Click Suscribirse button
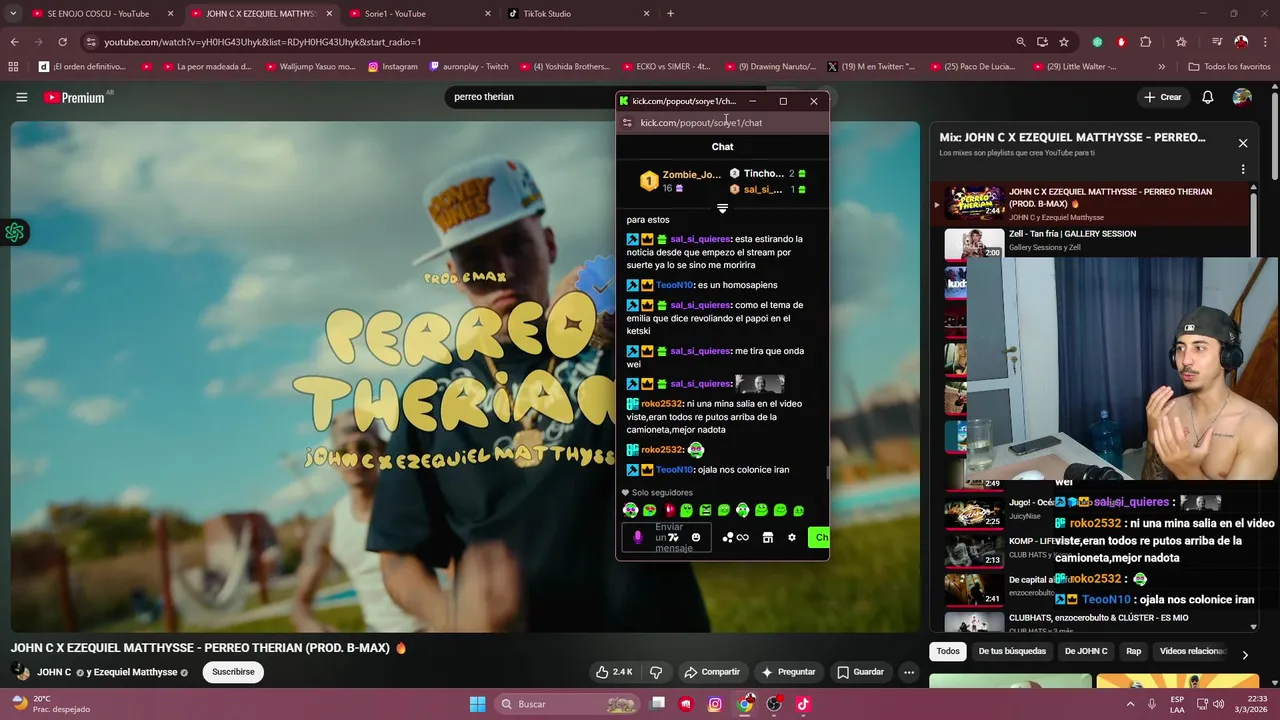This screenshot has height=720, width=1280. 233,672
